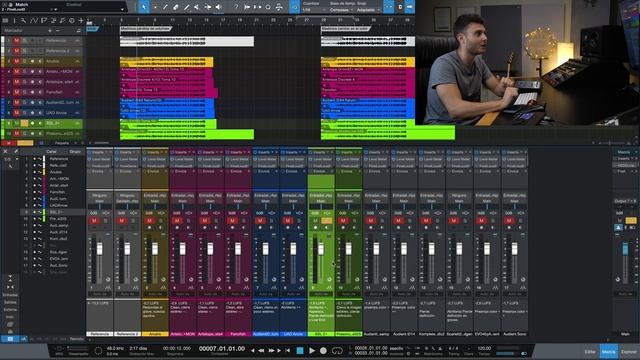Toggle visibility dot for Referencia in channel list

pyautogui.click(x=35, y=159)
